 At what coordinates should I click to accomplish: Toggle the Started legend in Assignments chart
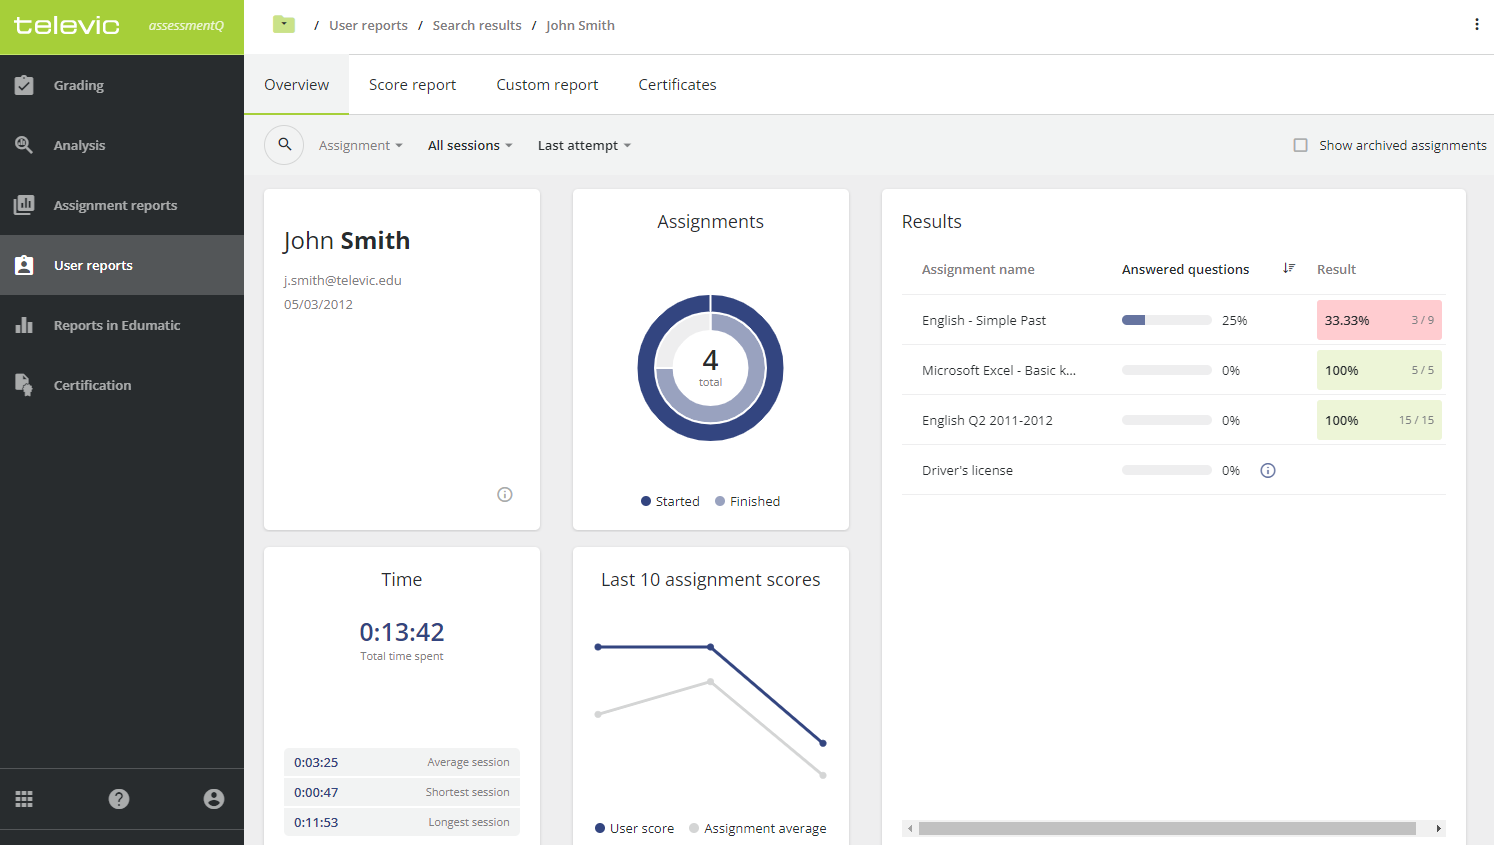670,501
